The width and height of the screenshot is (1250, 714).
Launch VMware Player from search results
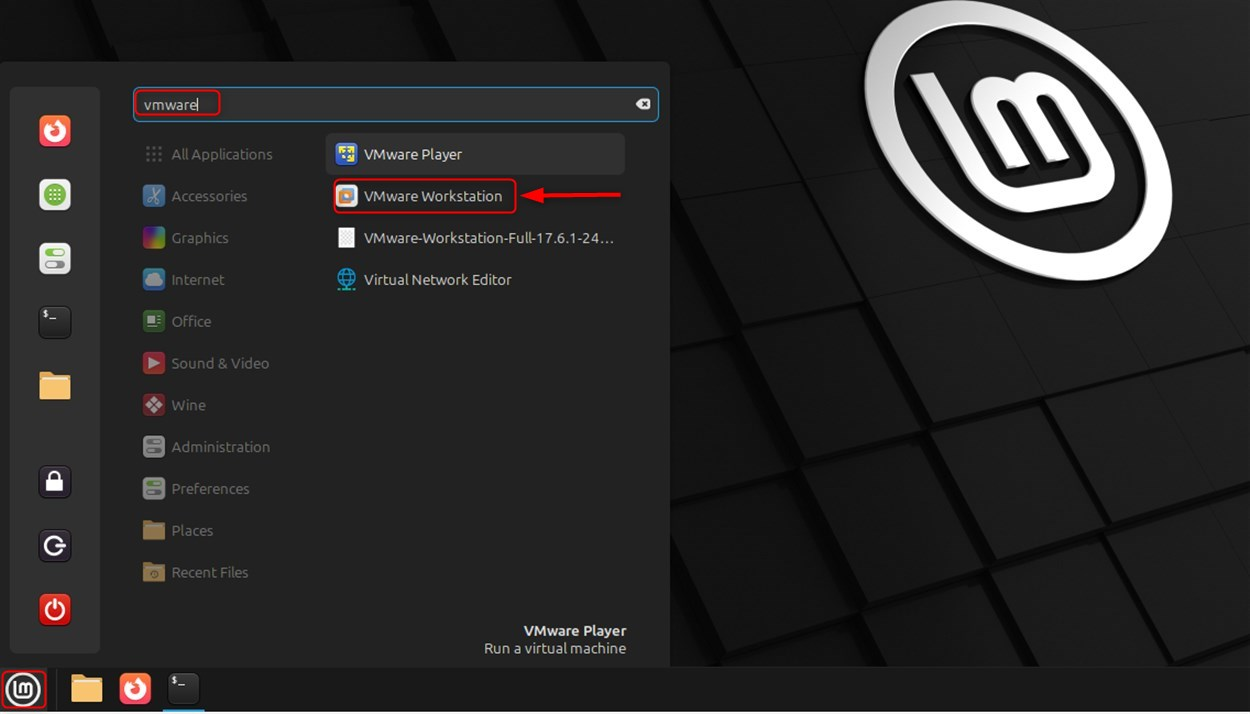(475, 154)
